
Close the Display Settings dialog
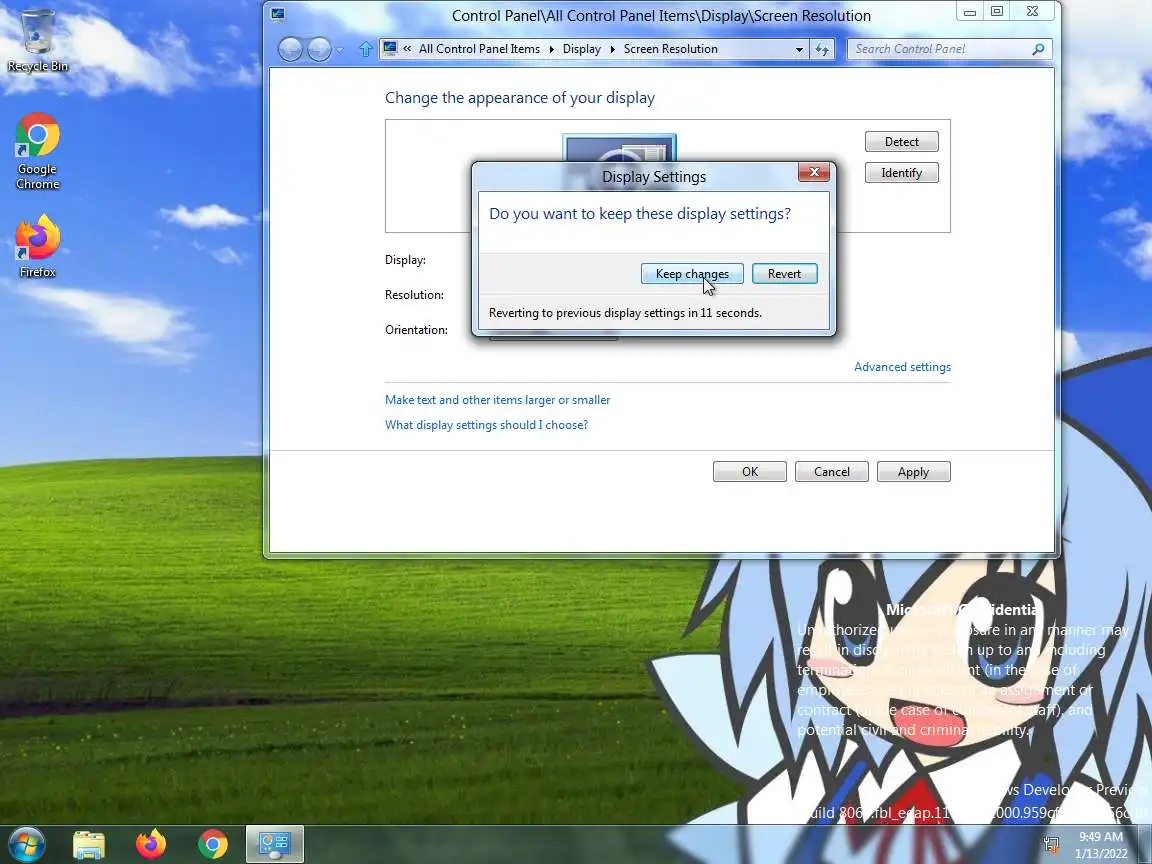[x=813, y=173]
